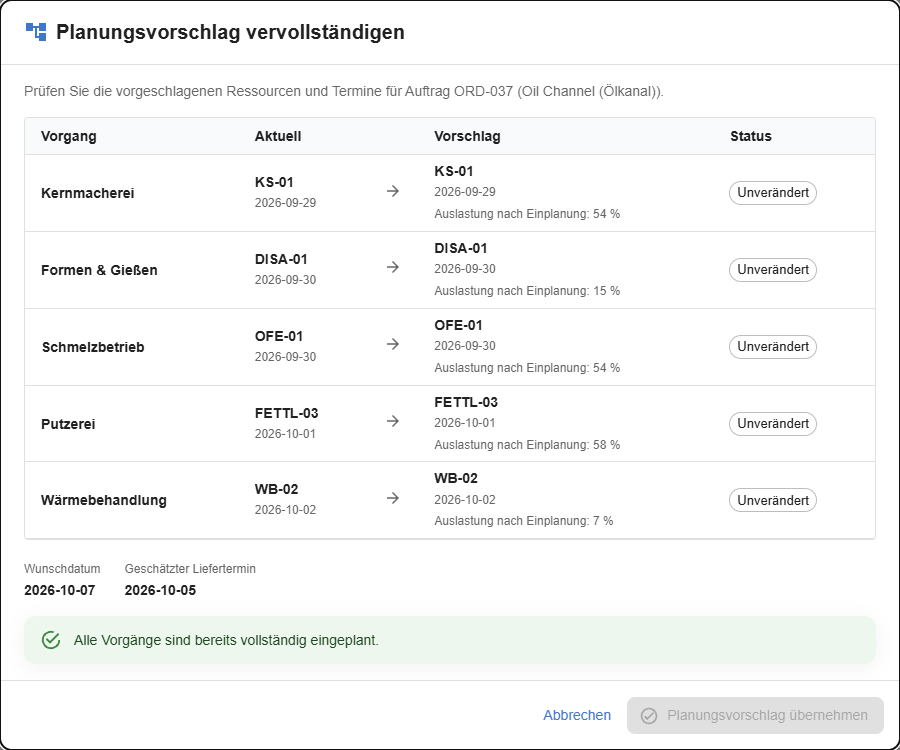Click the message Alle Vorgänge sind bereits vollständig eingeplant
900x750 pixels.
coord(226,640)
